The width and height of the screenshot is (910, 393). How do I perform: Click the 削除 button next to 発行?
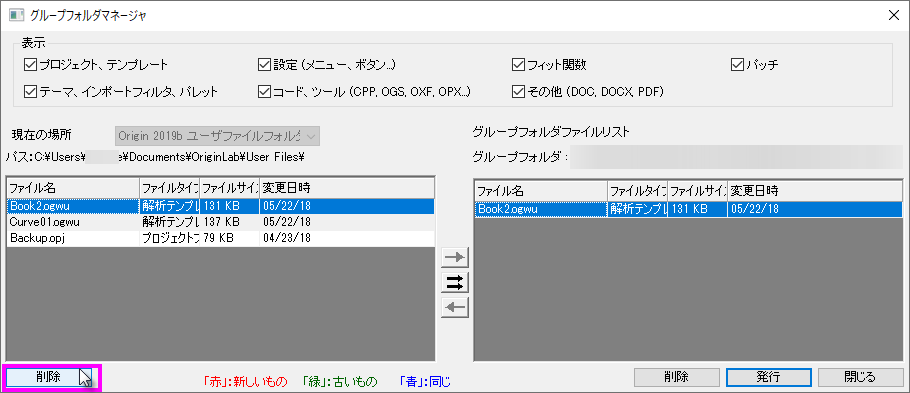676,377
